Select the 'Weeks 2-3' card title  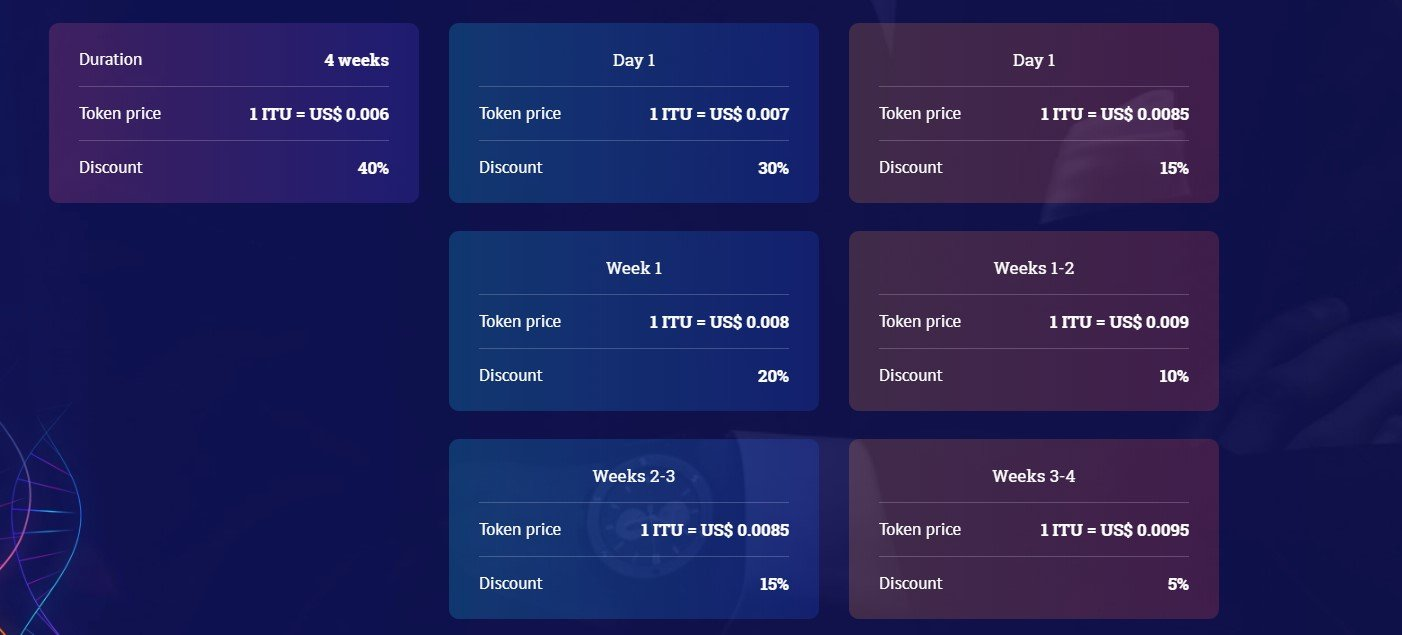tap(634, 476)
